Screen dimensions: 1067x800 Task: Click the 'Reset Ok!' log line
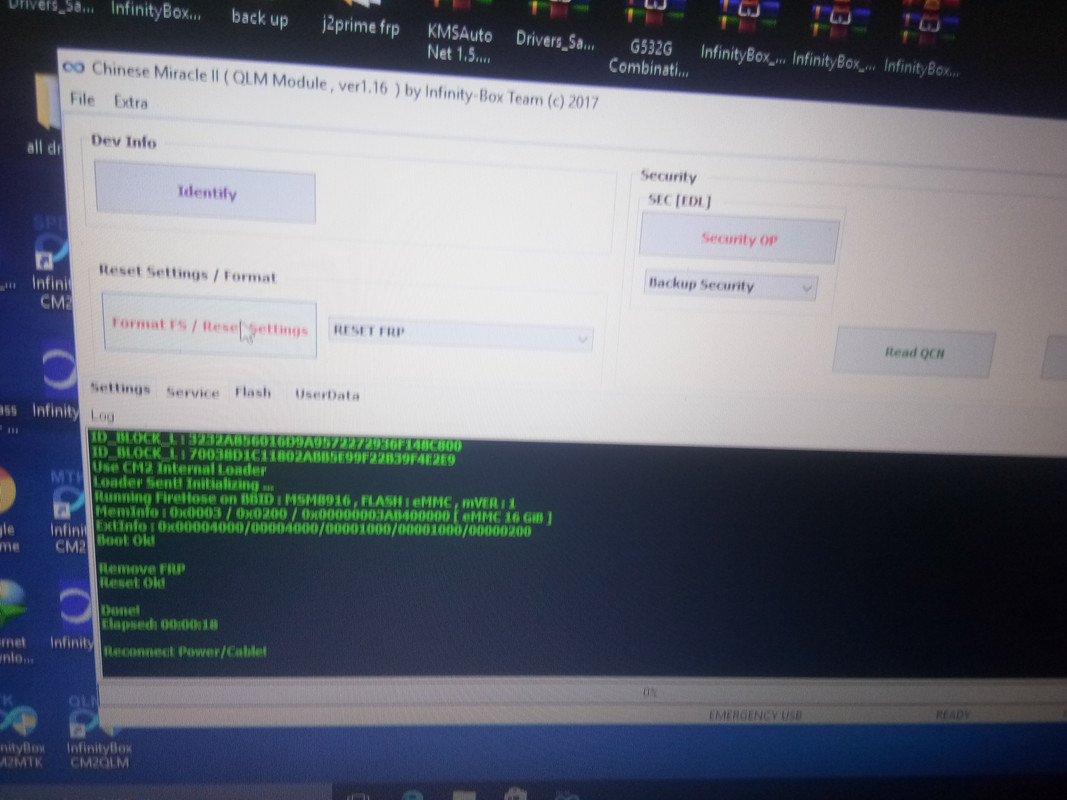point(132,582)
